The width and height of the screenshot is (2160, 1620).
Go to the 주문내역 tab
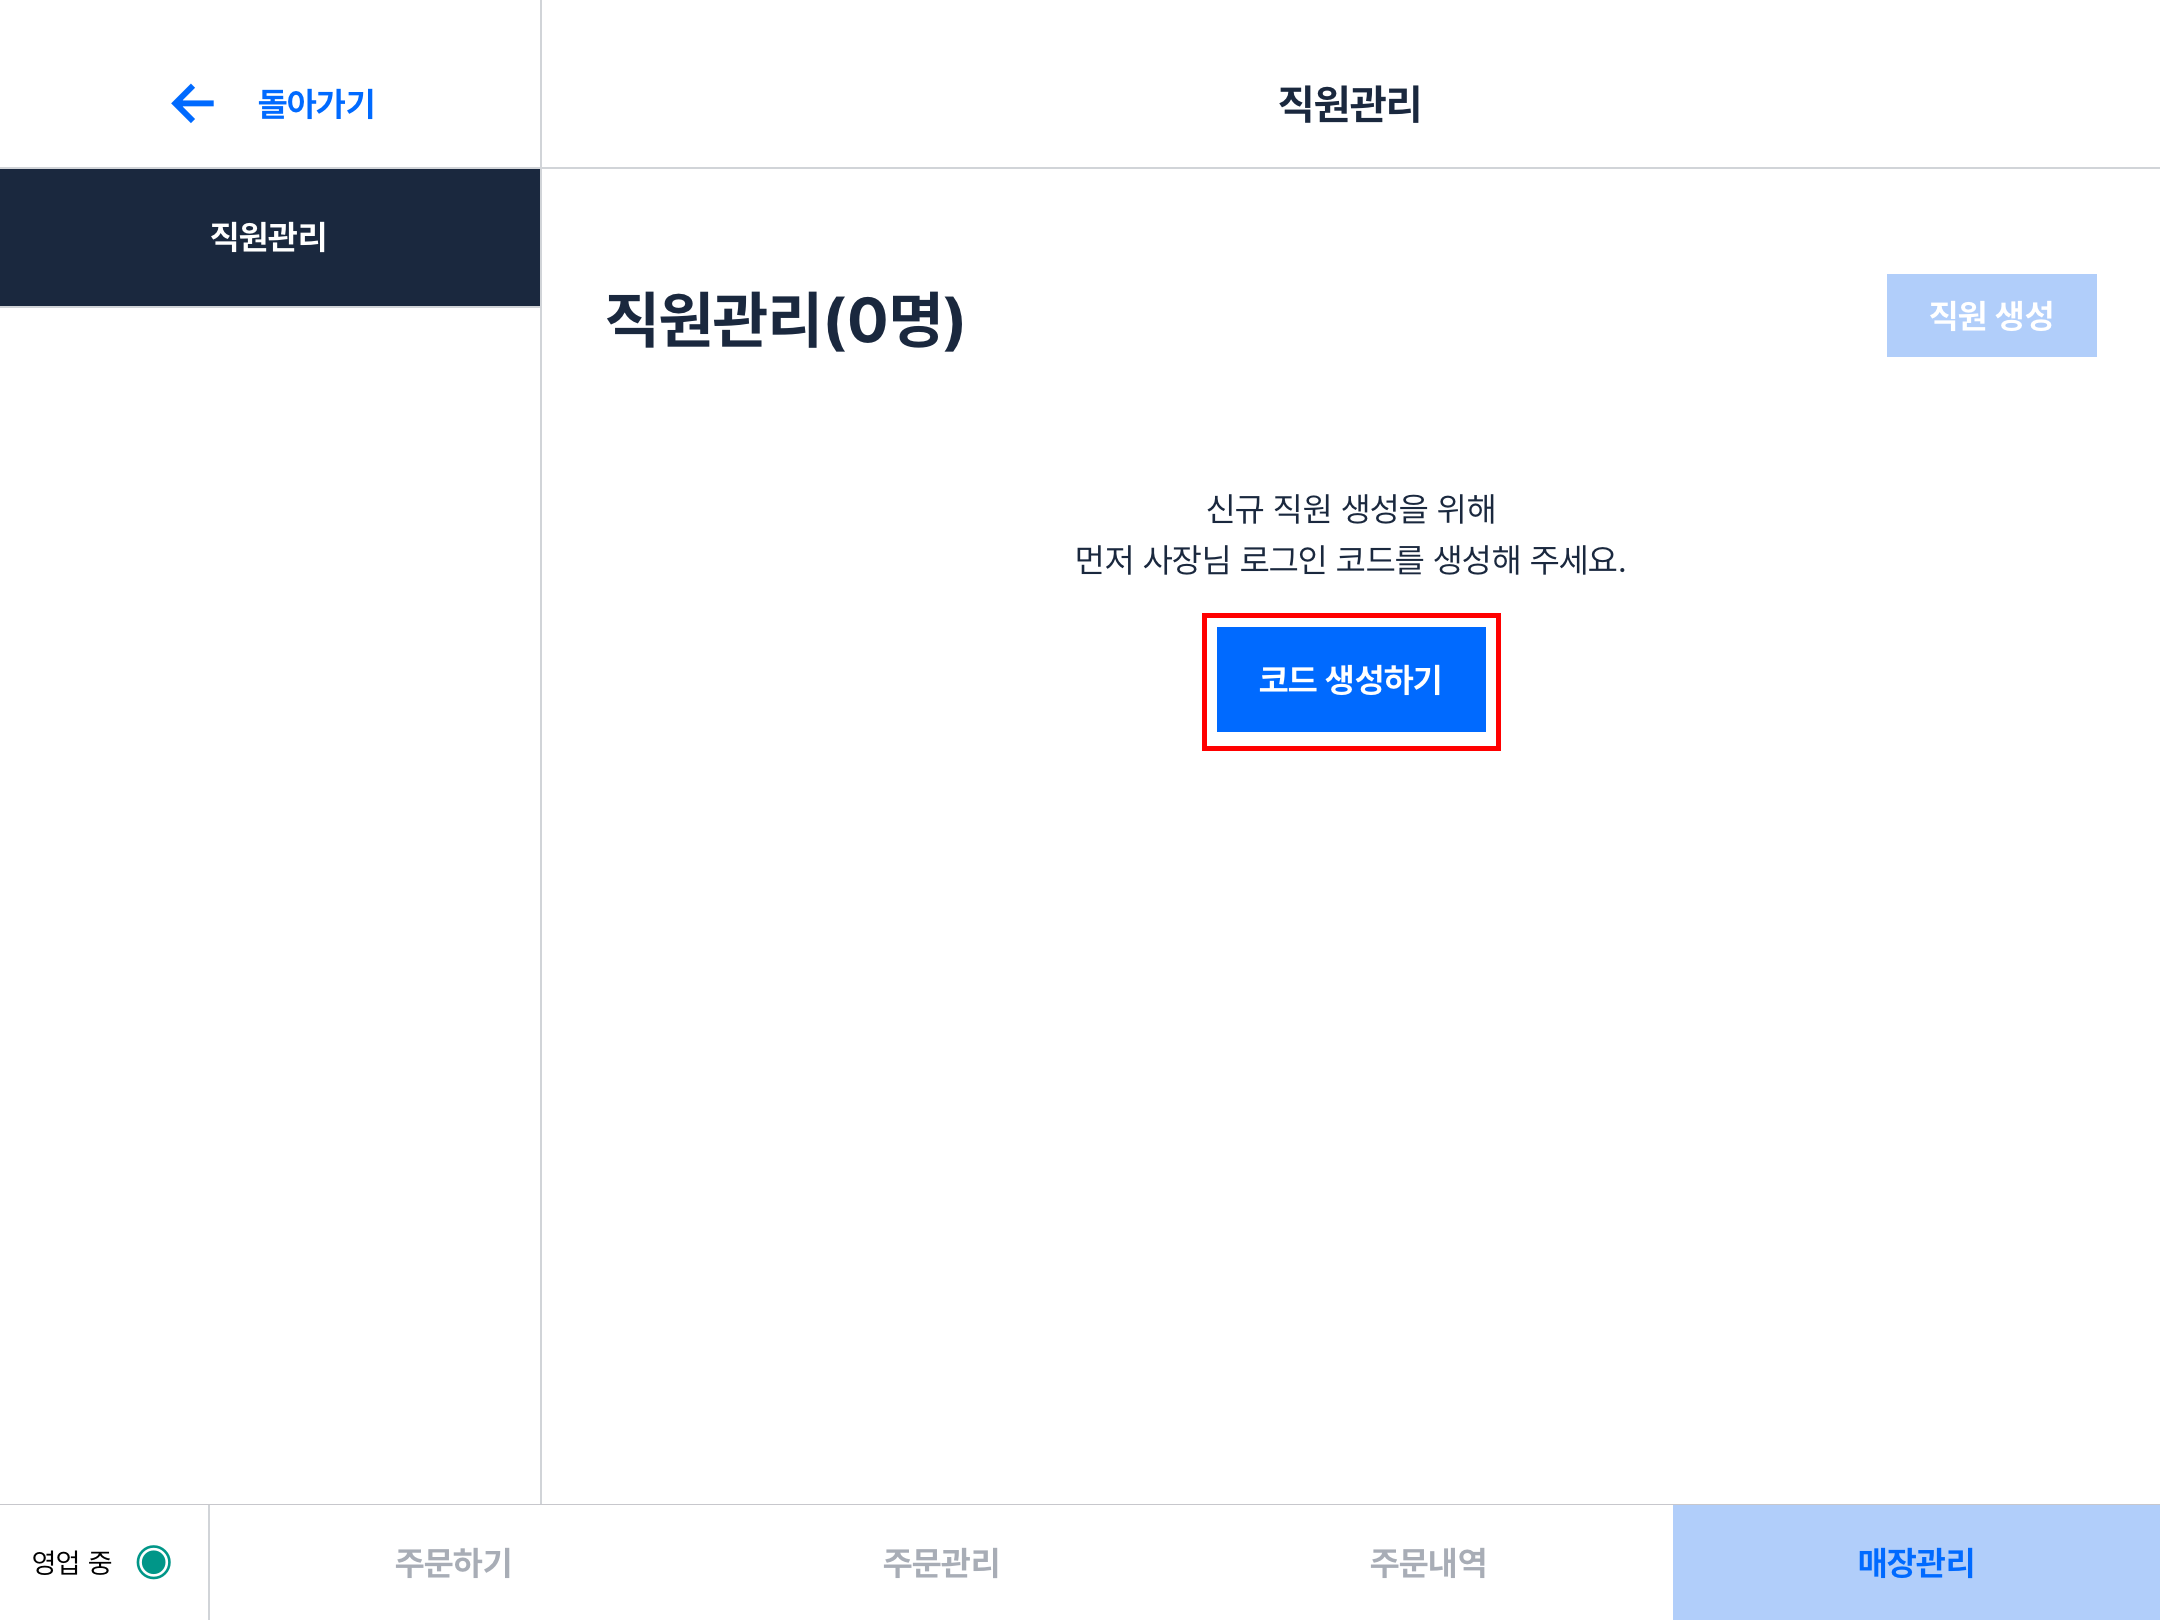tap(1427, 1562)
